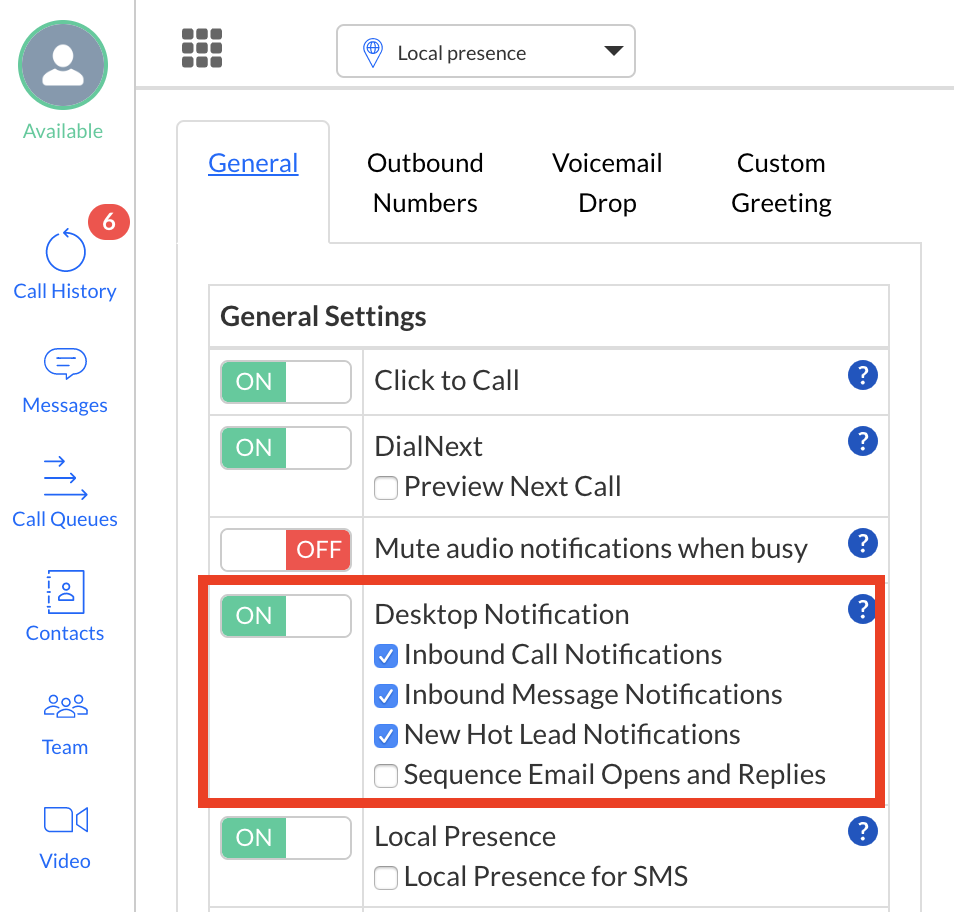954x912 pixels.
Task: Open the Video camera icon
Action: (x=65, y=821)
